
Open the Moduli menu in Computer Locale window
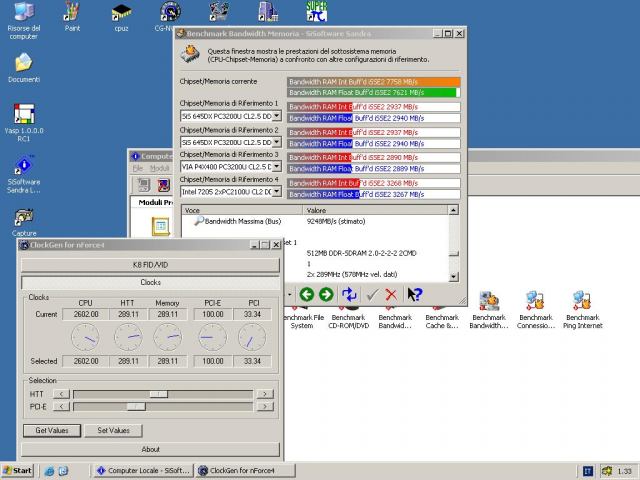(x=159, y=168)
